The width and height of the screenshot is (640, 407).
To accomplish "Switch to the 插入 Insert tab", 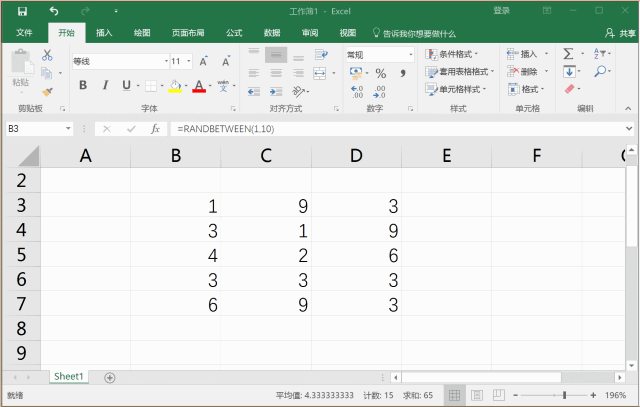I will point(104,33).
